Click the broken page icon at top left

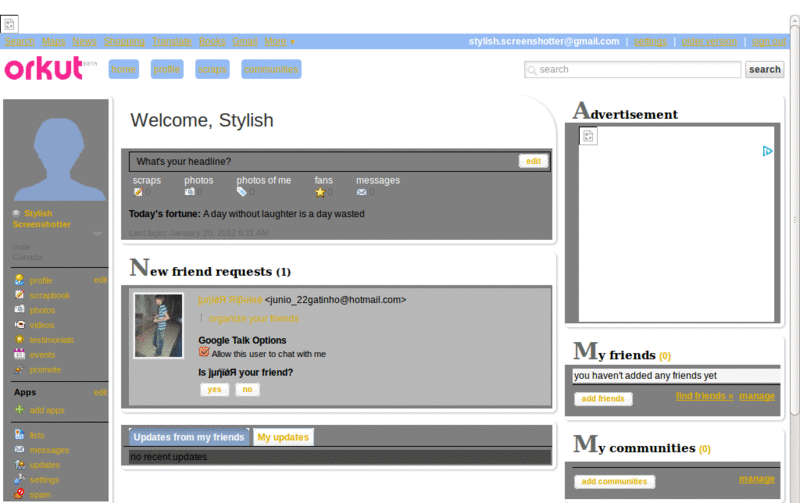tap(9, 23)
